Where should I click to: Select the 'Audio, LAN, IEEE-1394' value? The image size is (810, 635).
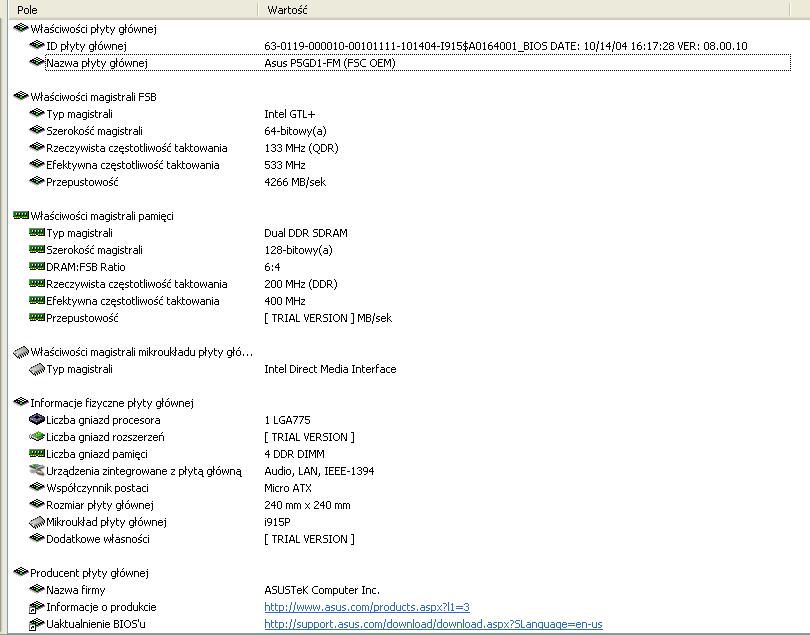319,471
